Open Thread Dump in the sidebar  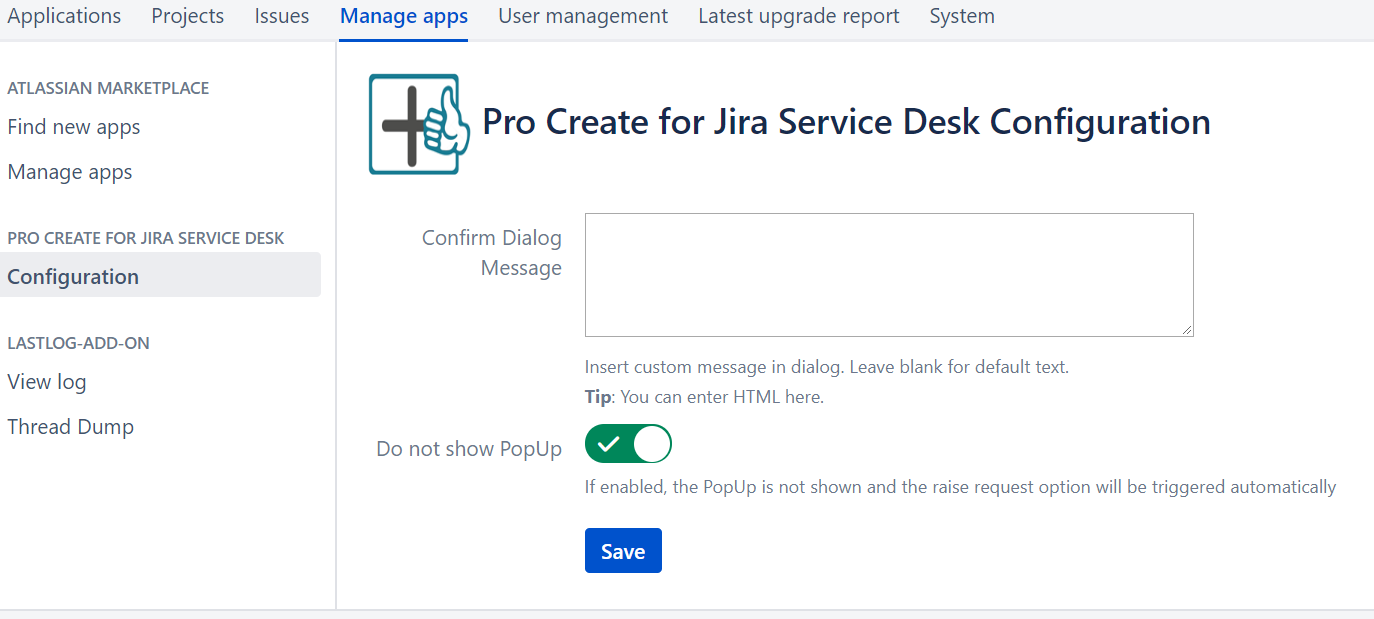[71, 427]
